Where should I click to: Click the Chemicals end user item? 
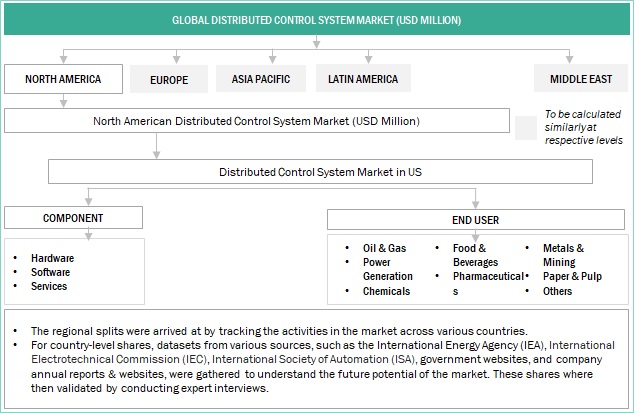(386, 291)
